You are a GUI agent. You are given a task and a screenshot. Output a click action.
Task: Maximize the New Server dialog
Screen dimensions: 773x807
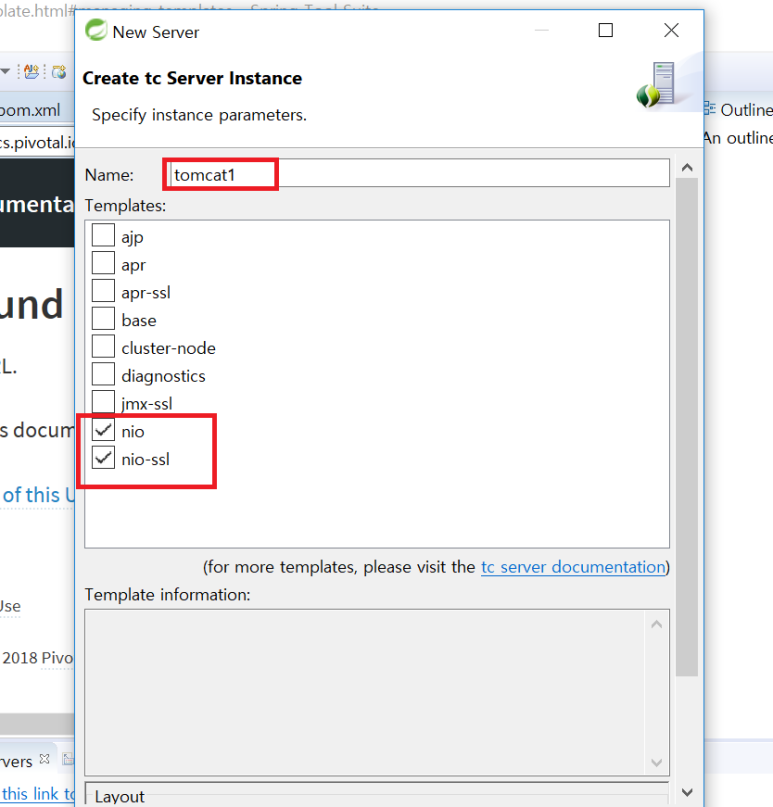[606, 30]
